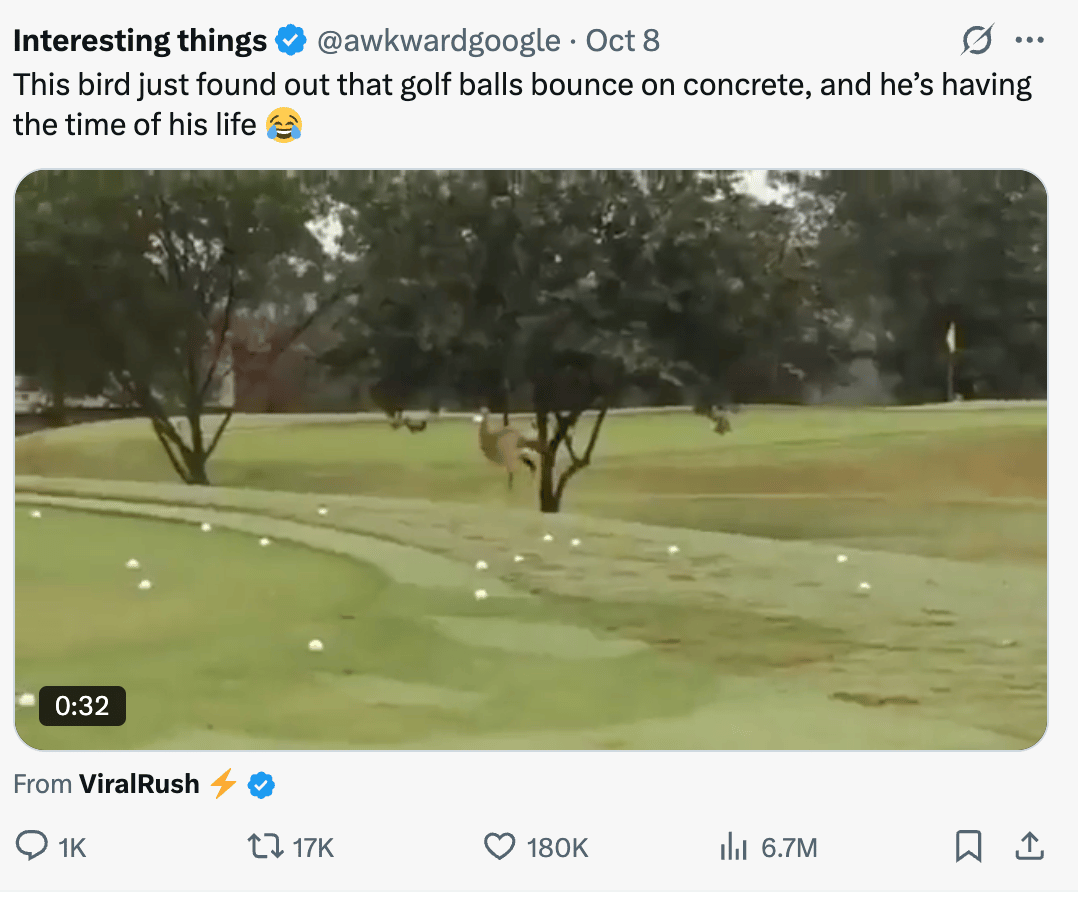Open the three-dot more options menu
The width and height of the screenshot is (1078, 908).
click(x=1028, y=40)
